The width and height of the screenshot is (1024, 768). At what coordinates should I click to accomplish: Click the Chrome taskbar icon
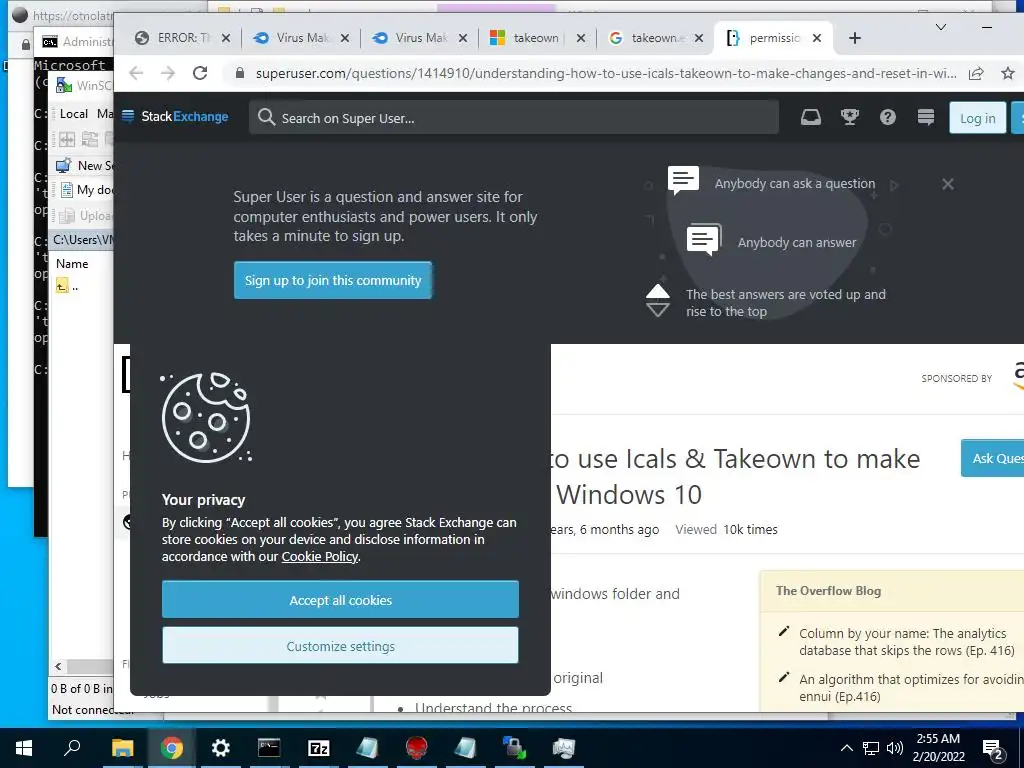pyautogui.click(x=172, y=748)
